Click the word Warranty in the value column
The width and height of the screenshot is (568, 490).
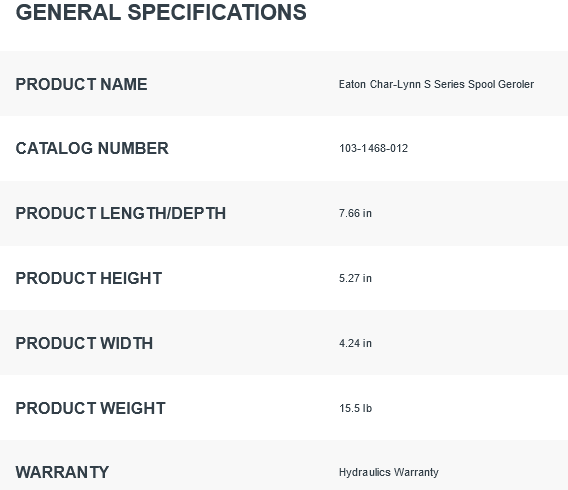pyautogui.click(x=416, y=473)
